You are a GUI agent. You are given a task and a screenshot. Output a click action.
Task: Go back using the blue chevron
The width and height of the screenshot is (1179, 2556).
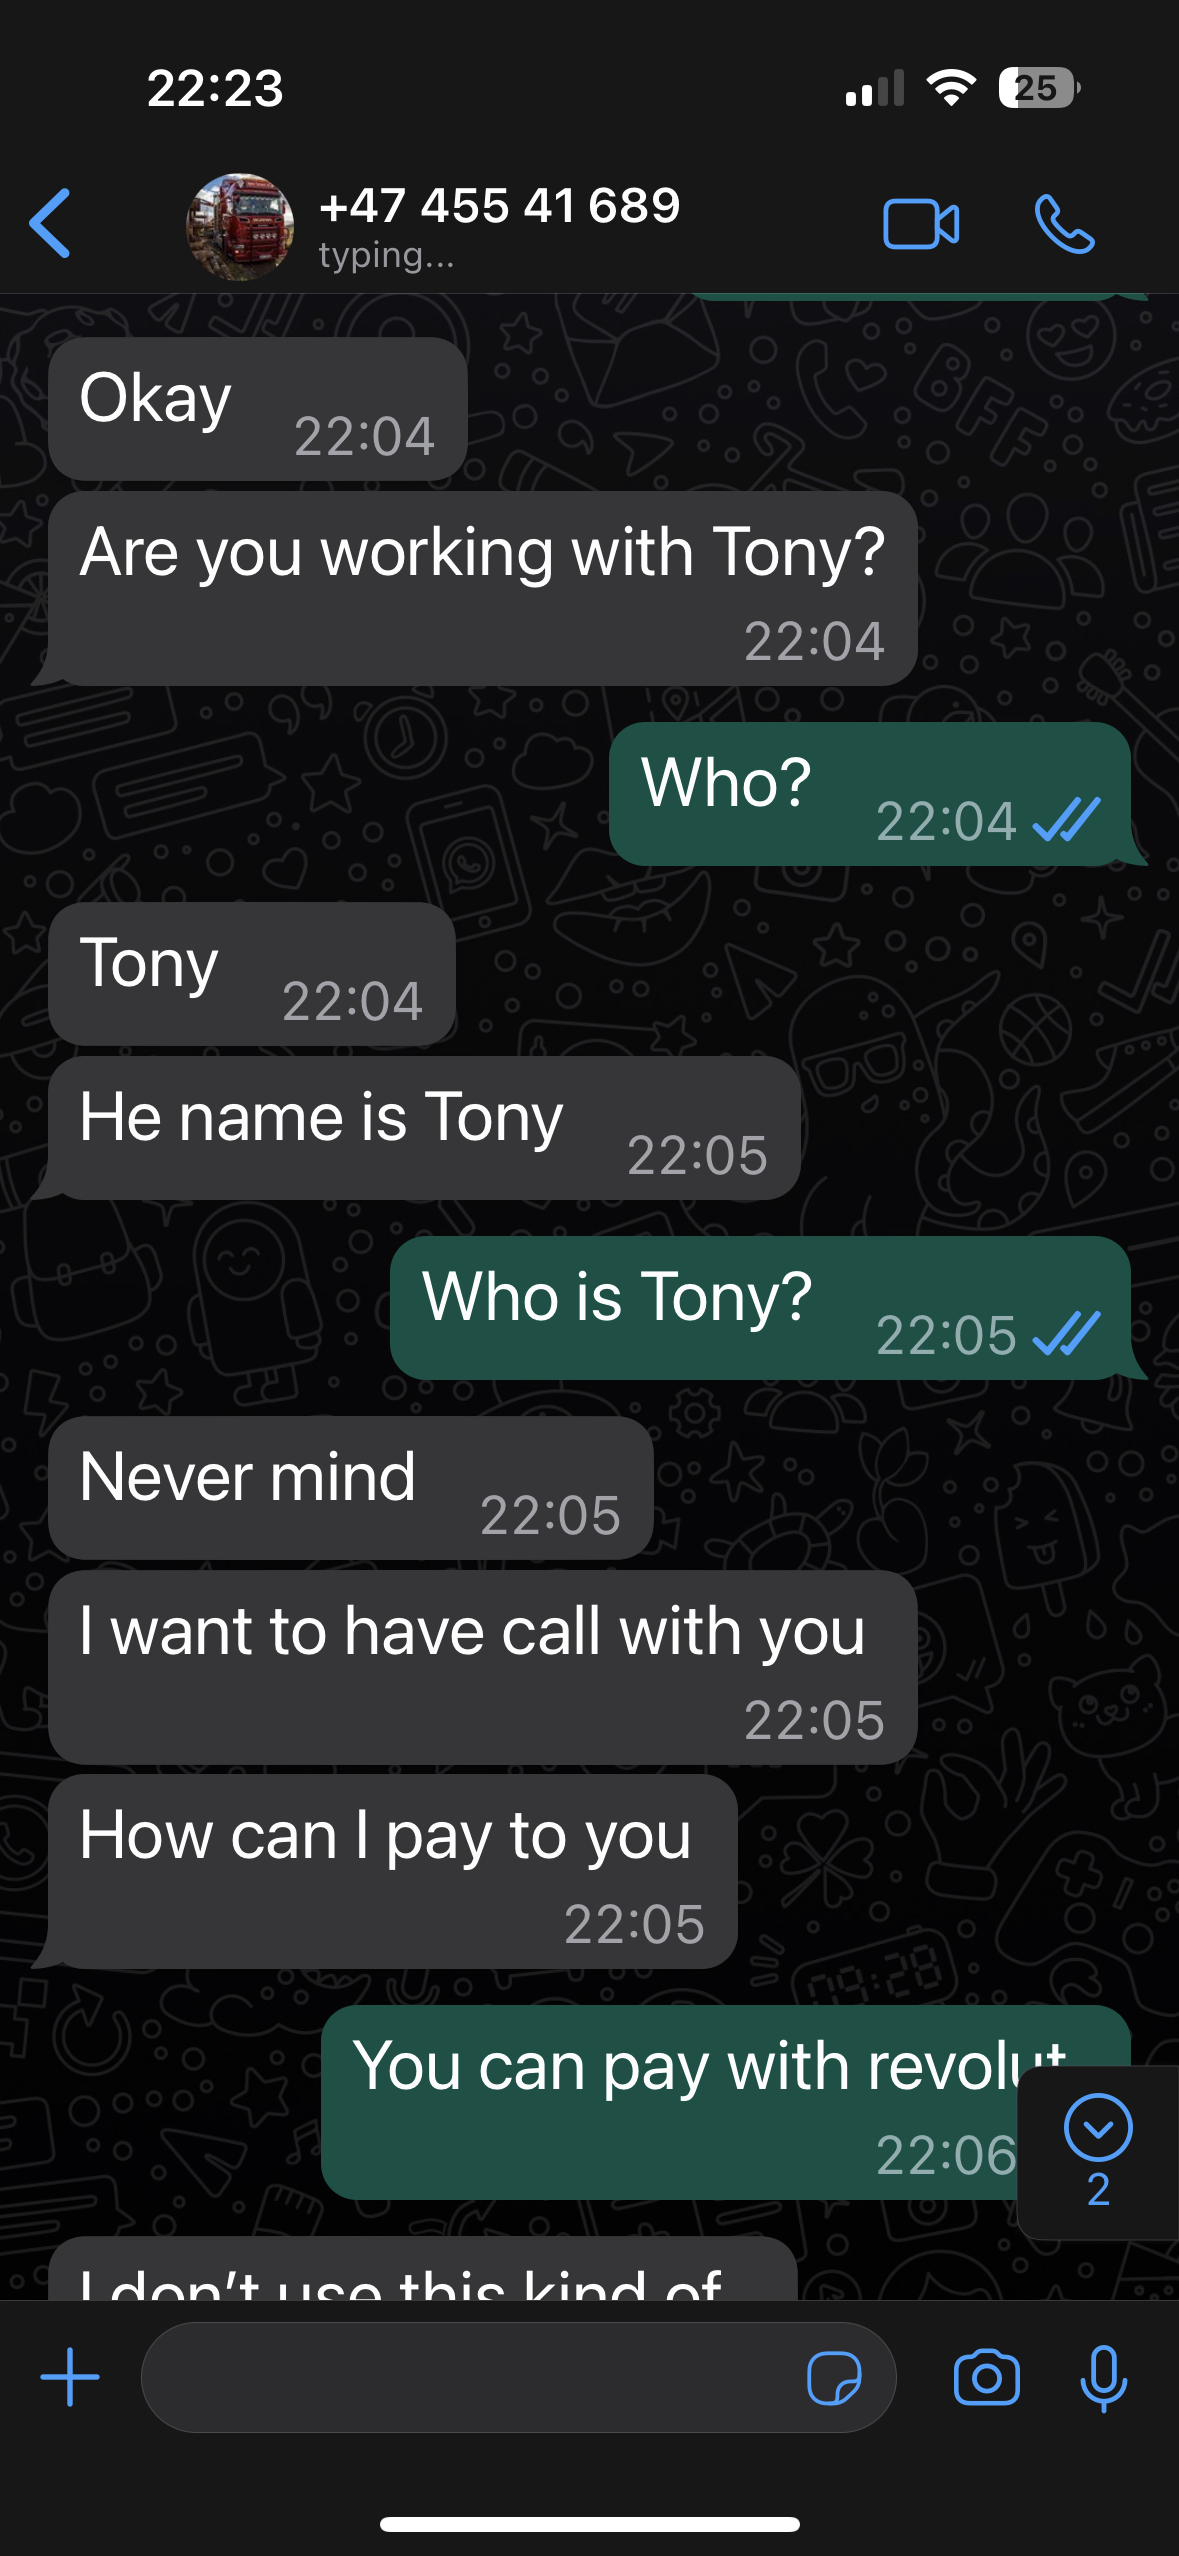tap(50, 223)
